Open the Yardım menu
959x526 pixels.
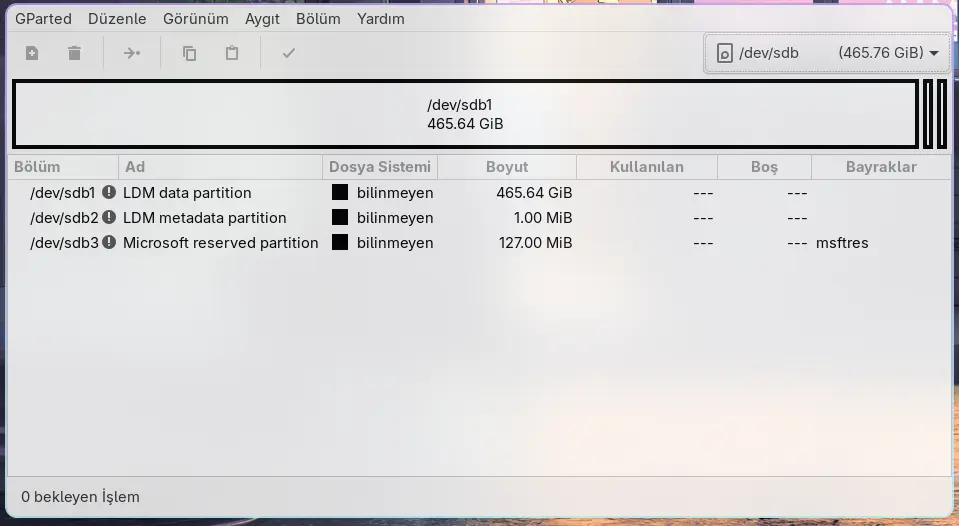380,19
